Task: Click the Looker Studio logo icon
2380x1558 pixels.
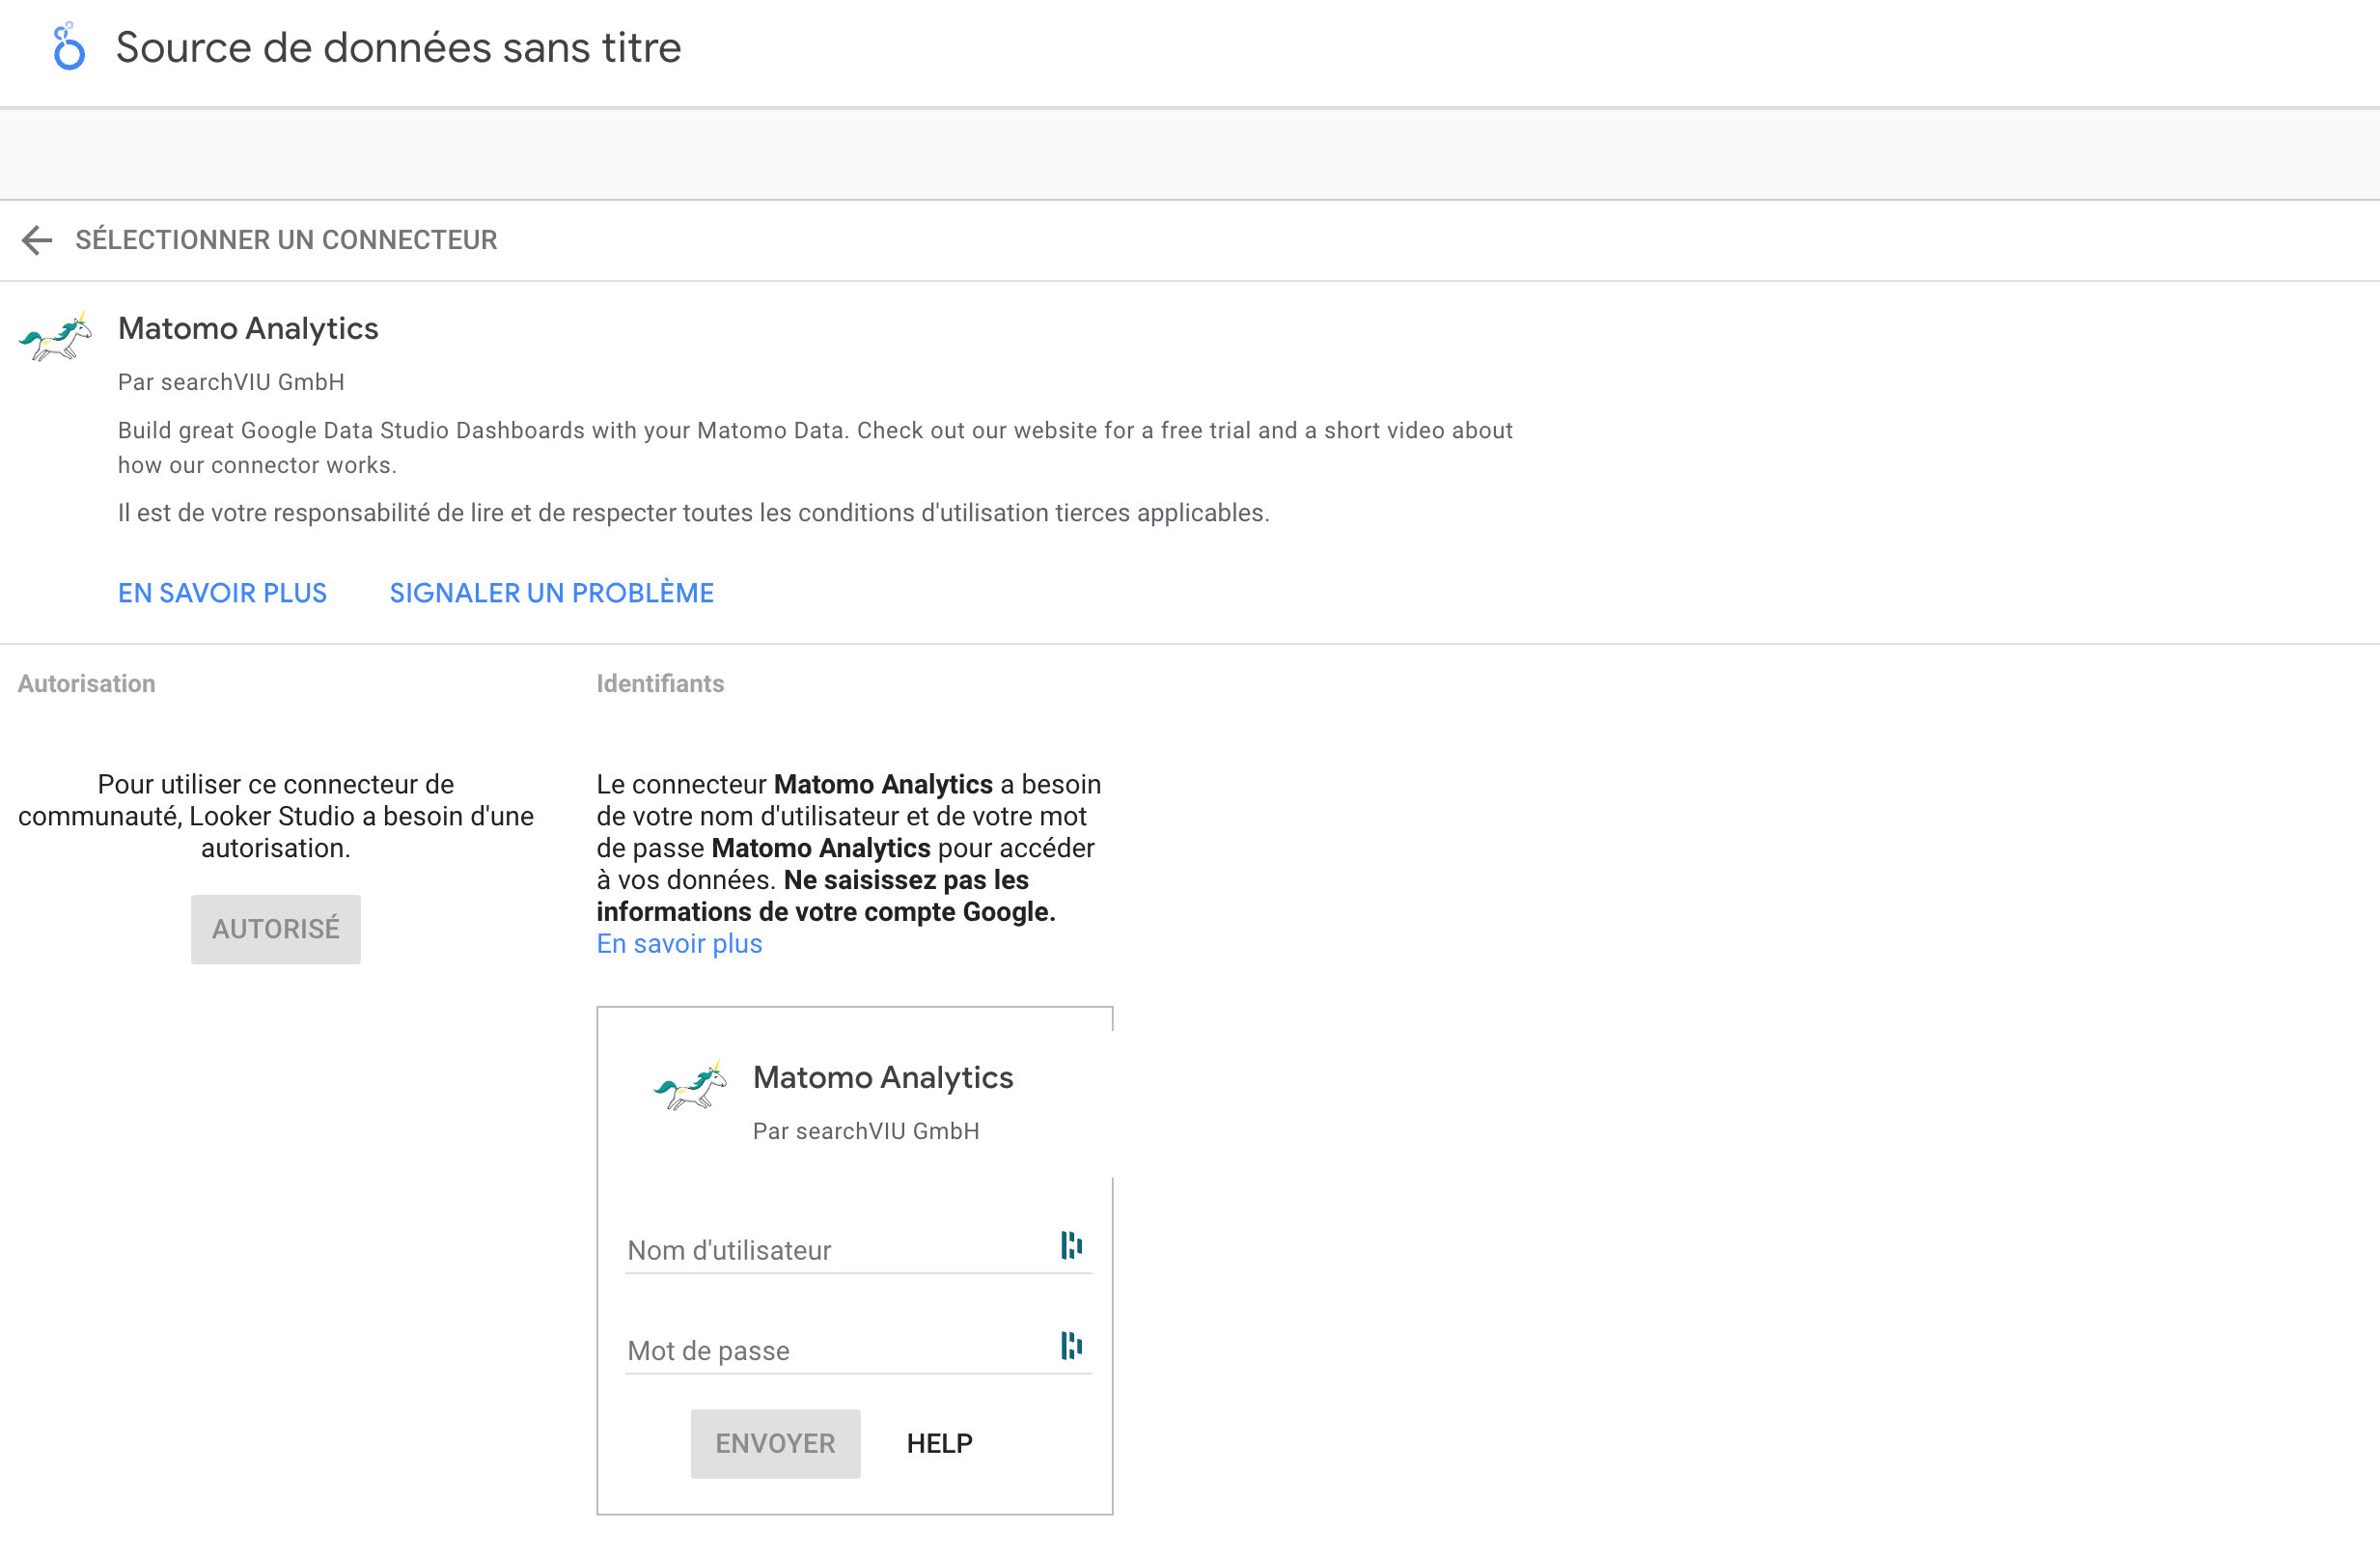Action: [68, 47]
